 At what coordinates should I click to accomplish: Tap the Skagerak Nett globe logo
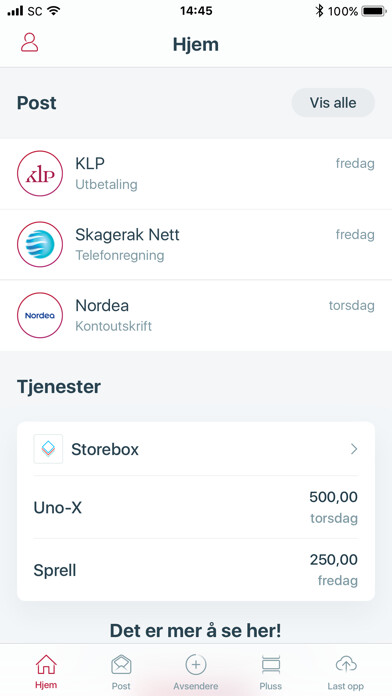(40, 244)
